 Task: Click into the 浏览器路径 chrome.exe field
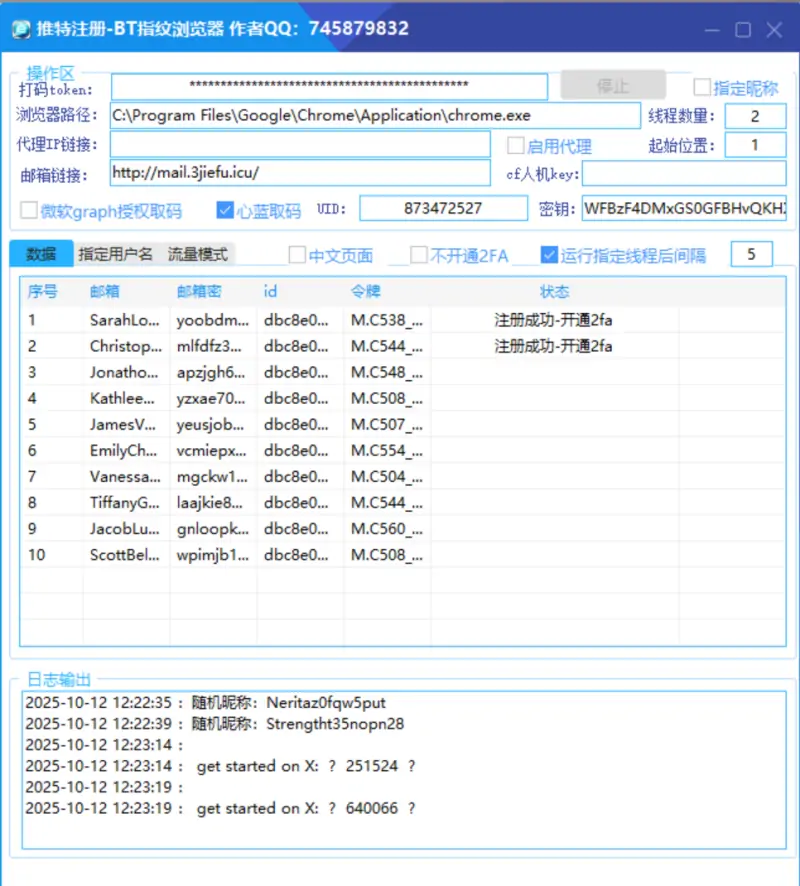coord(374,116)
